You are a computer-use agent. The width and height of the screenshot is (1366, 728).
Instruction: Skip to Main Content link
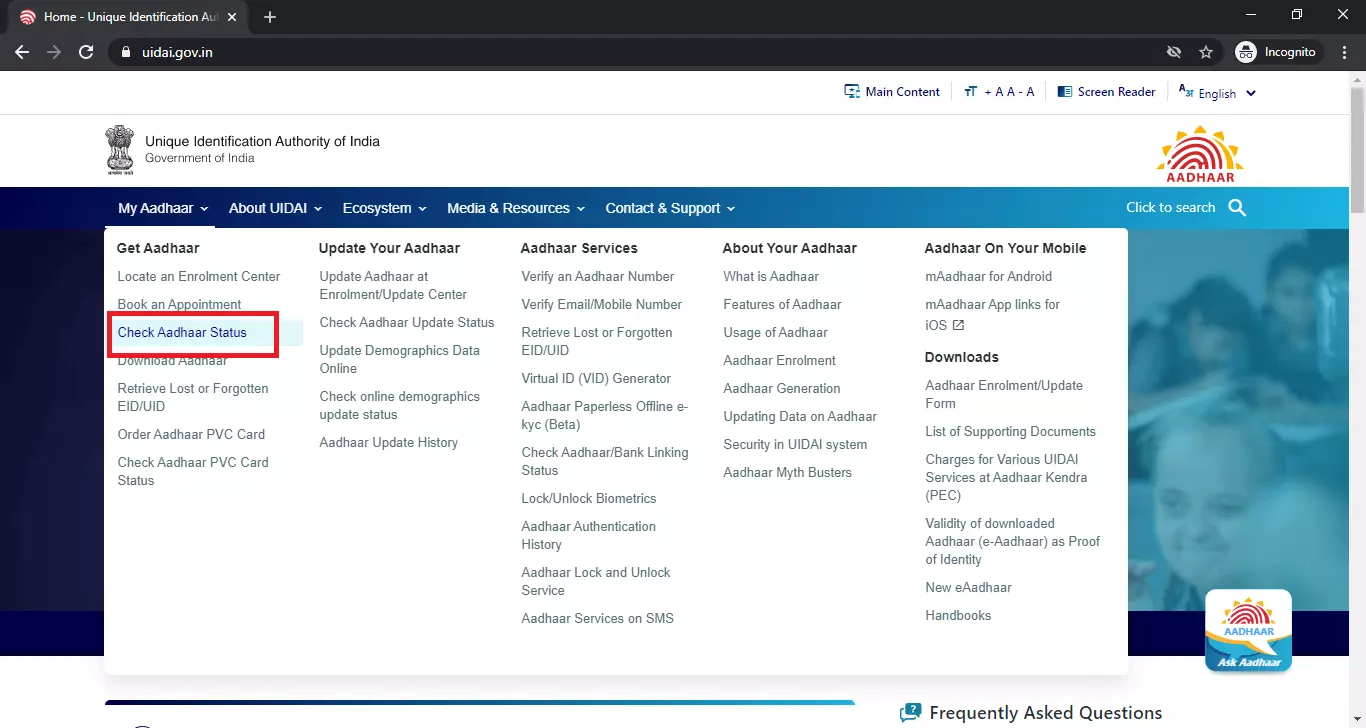tap(892, 92)
